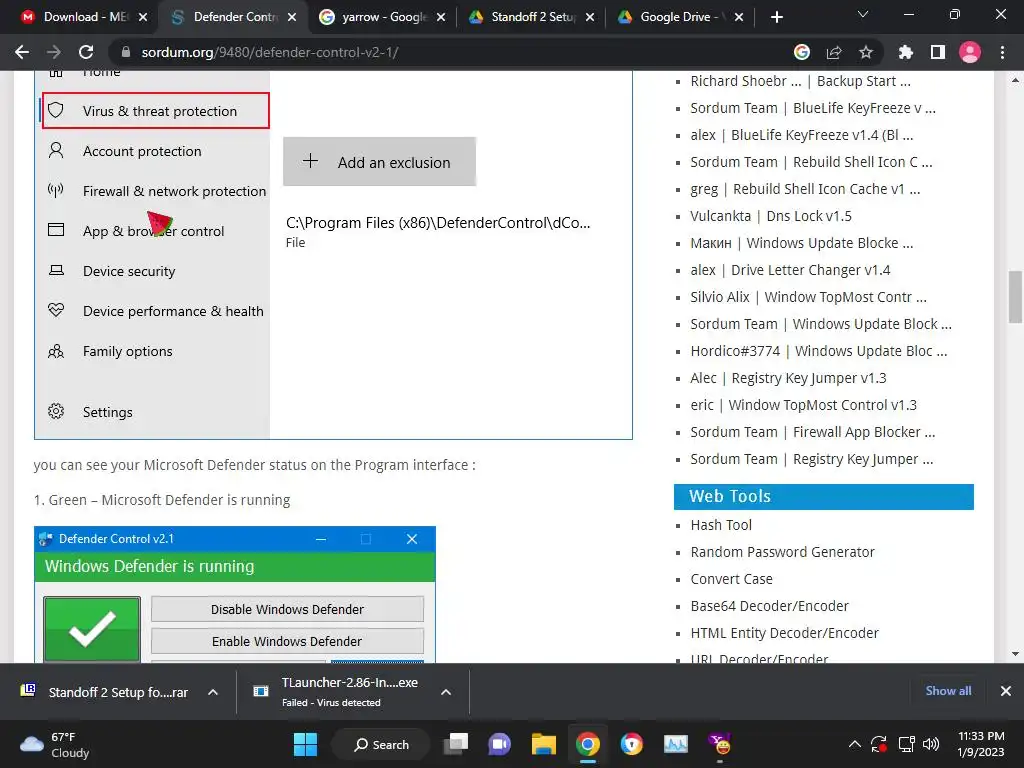Open Alec Registry Key Jumper v1.3 comment
The image size is (1024, 768).
(788, 378)
